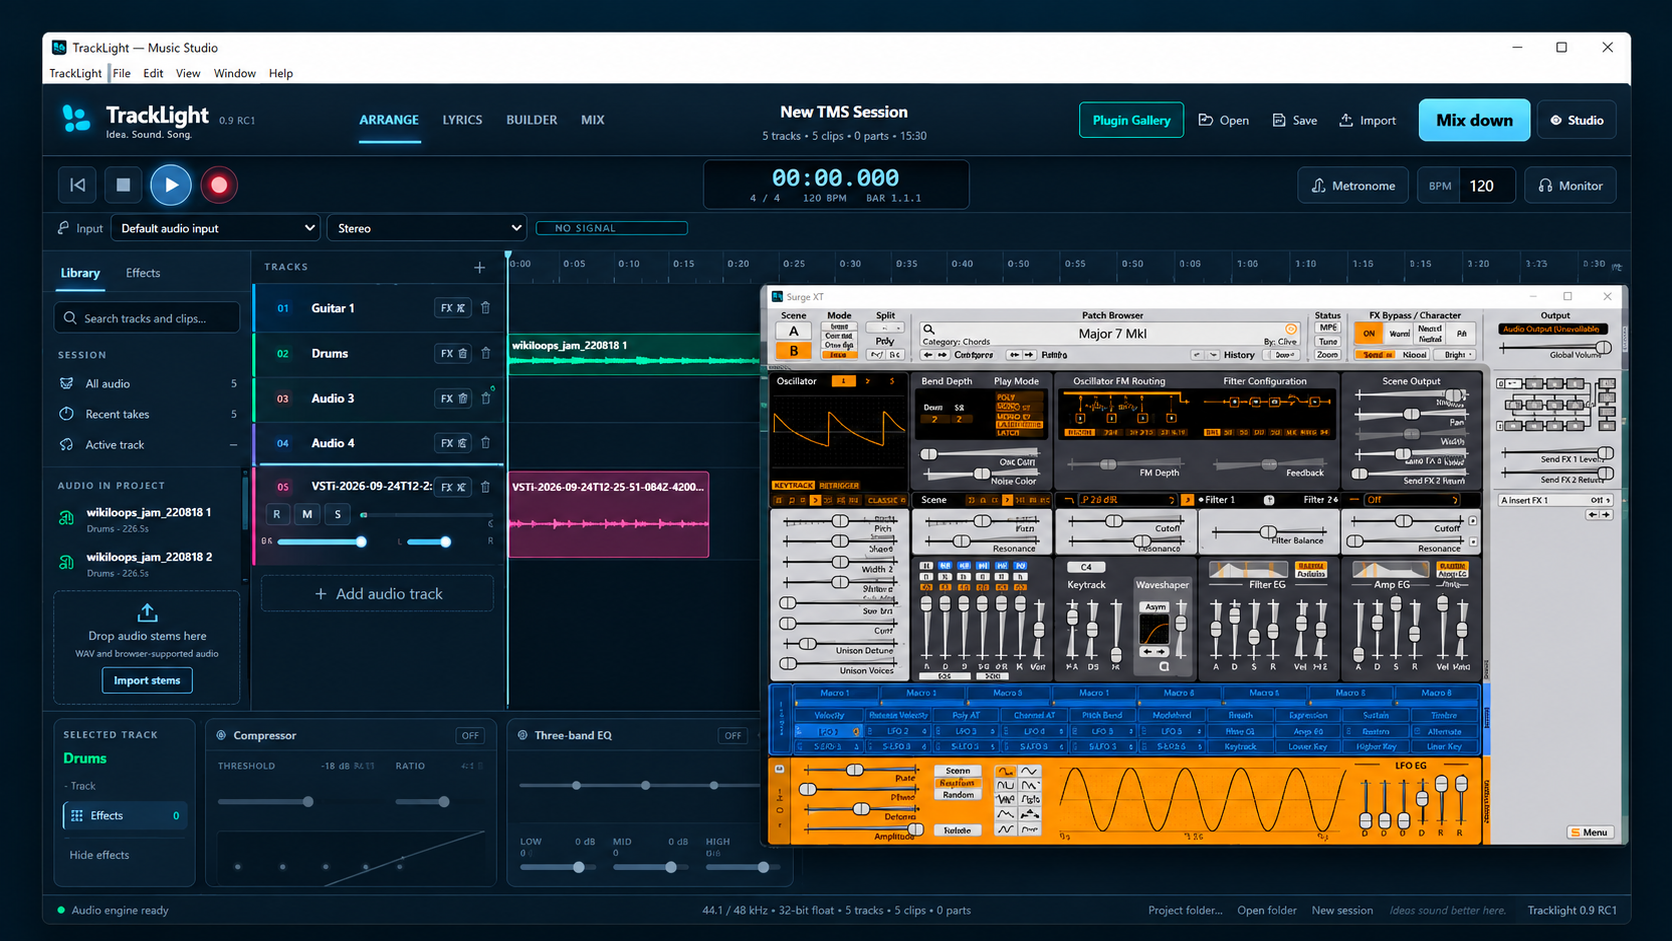Delete the Drums track via trash icon
Screen dimensions: 1672x941
pyautogui.click(x=486, y=353)
